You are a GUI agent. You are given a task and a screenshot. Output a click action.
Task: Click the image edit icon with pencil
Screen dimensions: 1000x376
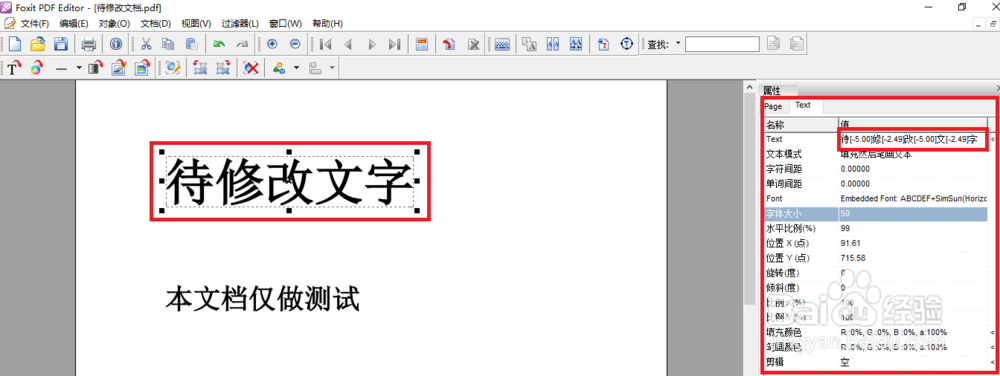[x=119, y=68]
